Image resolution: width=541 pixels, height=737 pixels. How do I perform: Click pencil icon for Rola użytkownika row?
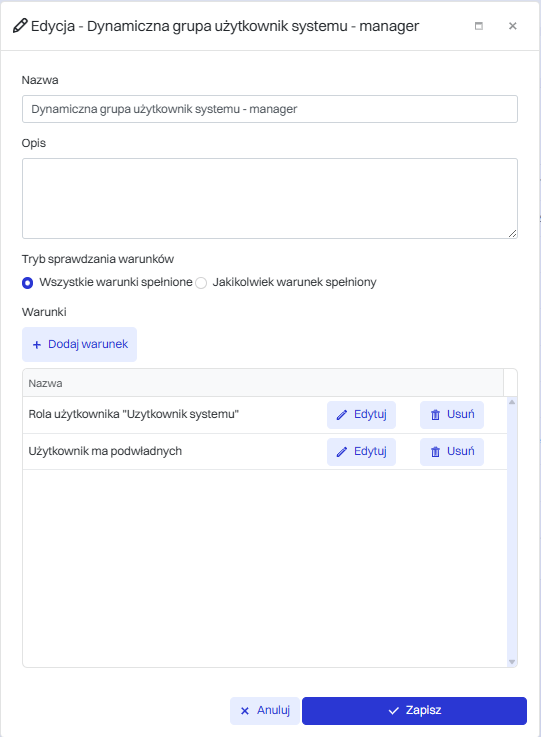pyautogui.click(x=342, y=415)
